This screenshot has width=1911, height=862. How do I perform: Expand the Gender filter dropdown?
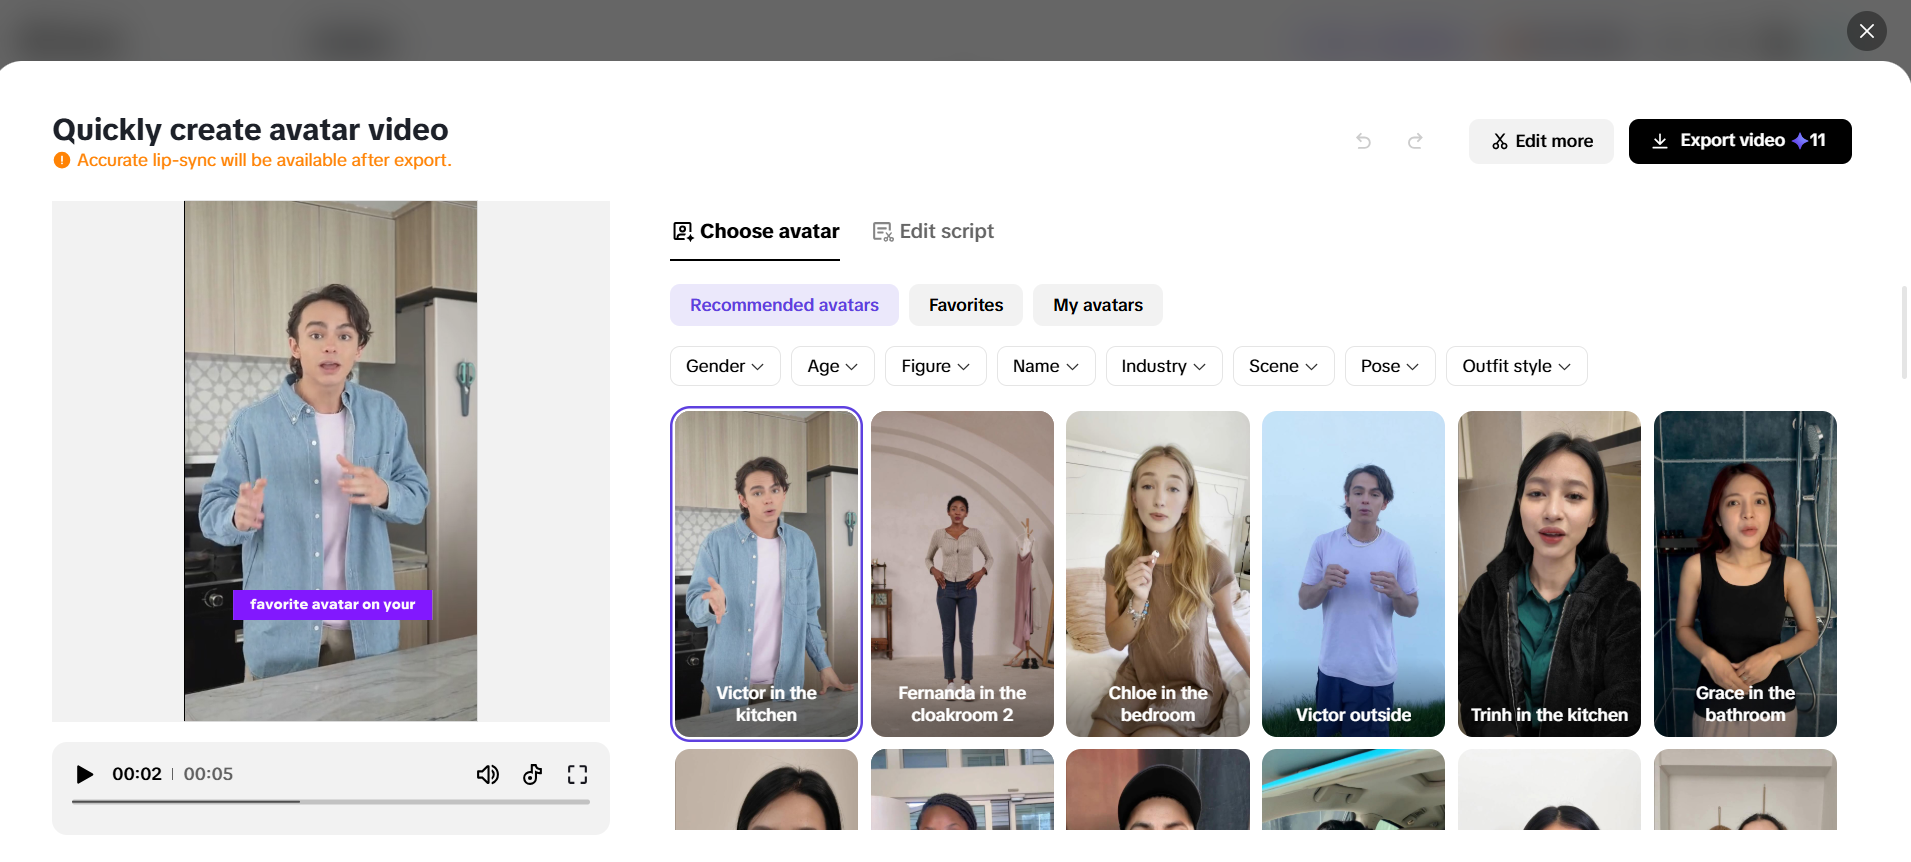pyautogui.click(x=725, y=366)
